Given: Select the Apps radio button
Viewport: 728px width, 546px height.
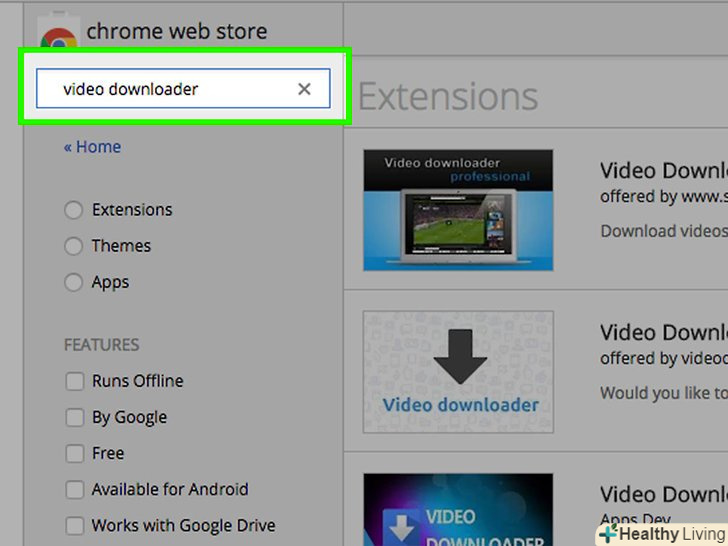Looking at the screenshot, I should [73, 282].
